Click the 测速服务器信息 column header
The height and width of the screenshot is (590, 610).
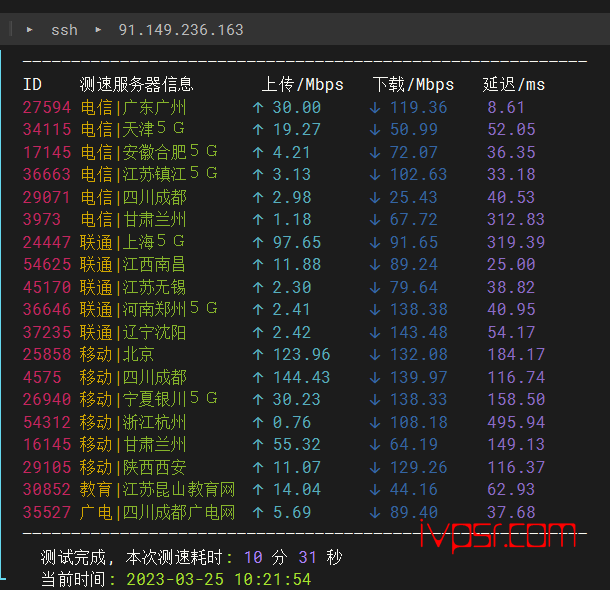pos(136,84)
